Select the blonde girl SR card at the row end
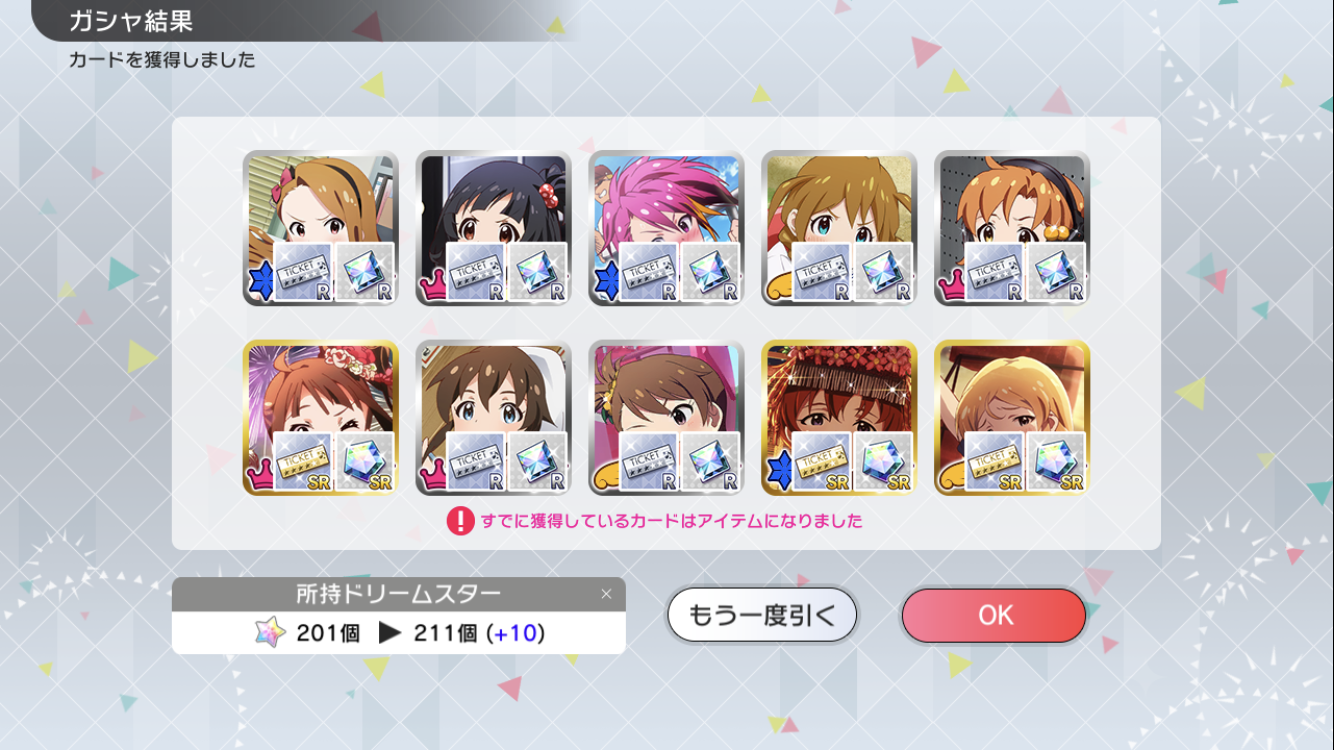Viewport: 1334px width, 750px height. tap(1012, 417)
